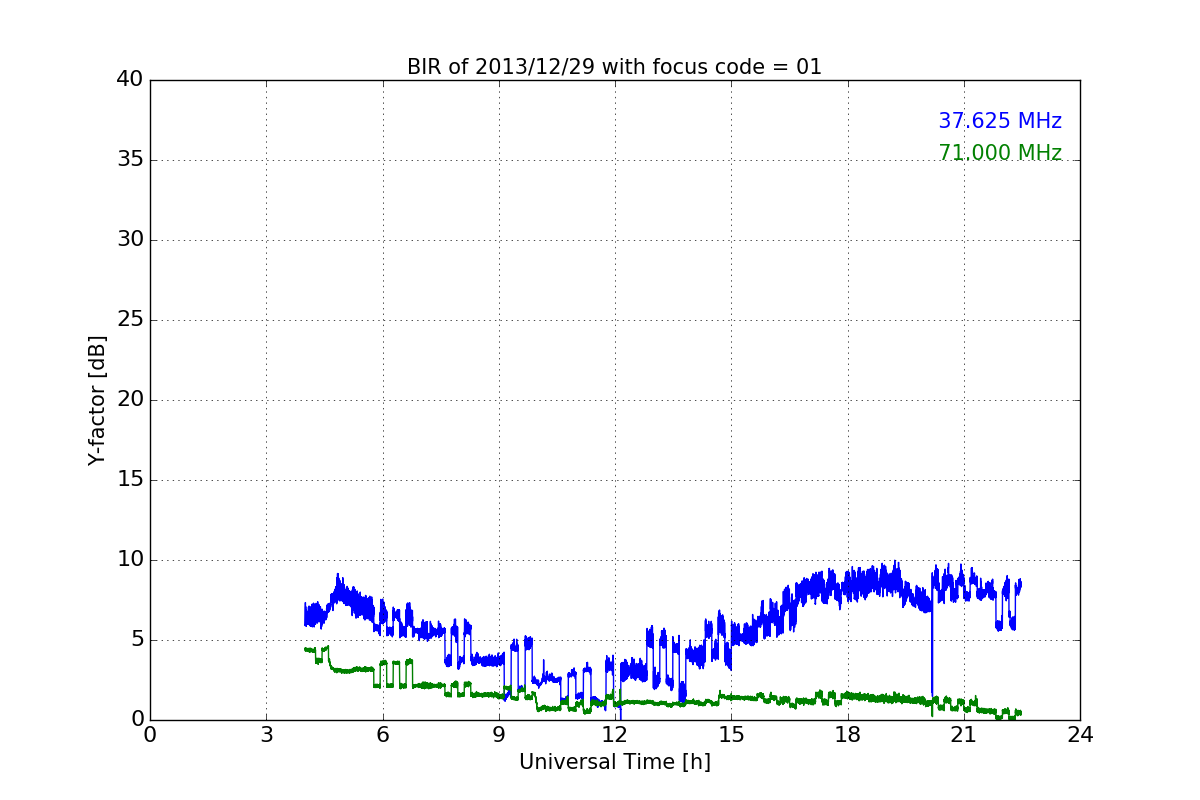Screen dimensions: 1200x800
Task: Click the y-axis tick label 10
Action: click(129, 560)
